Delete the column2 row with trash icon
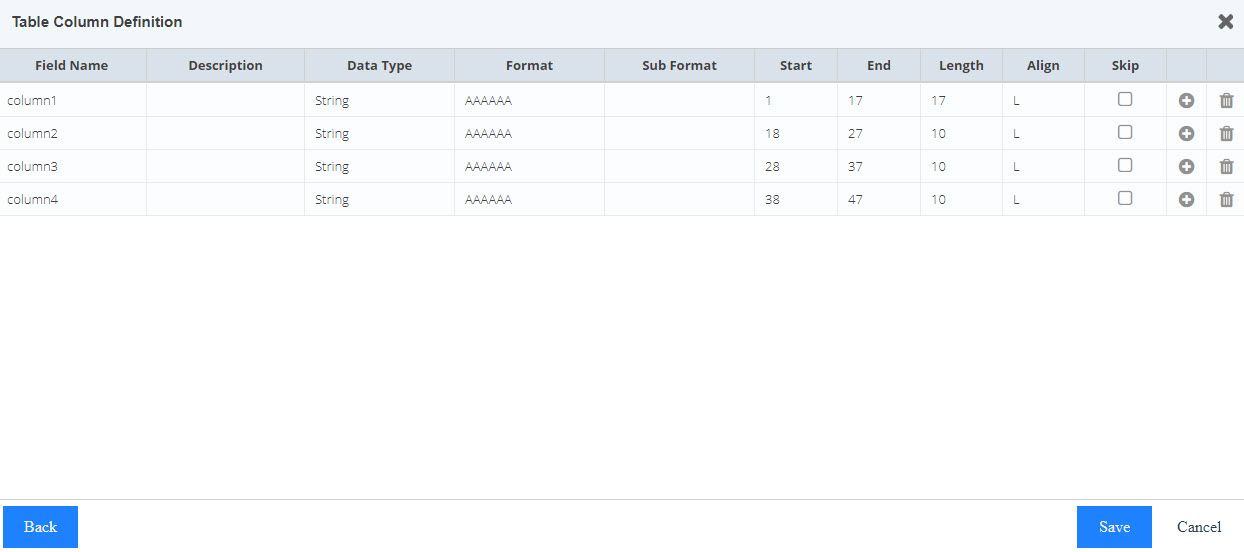 tap(1226, 133)
